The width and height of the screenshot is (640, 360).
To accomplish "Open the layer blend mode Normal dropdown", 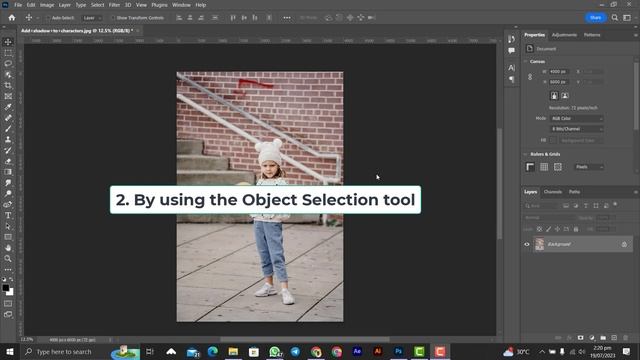I will (x=549, y=218).
